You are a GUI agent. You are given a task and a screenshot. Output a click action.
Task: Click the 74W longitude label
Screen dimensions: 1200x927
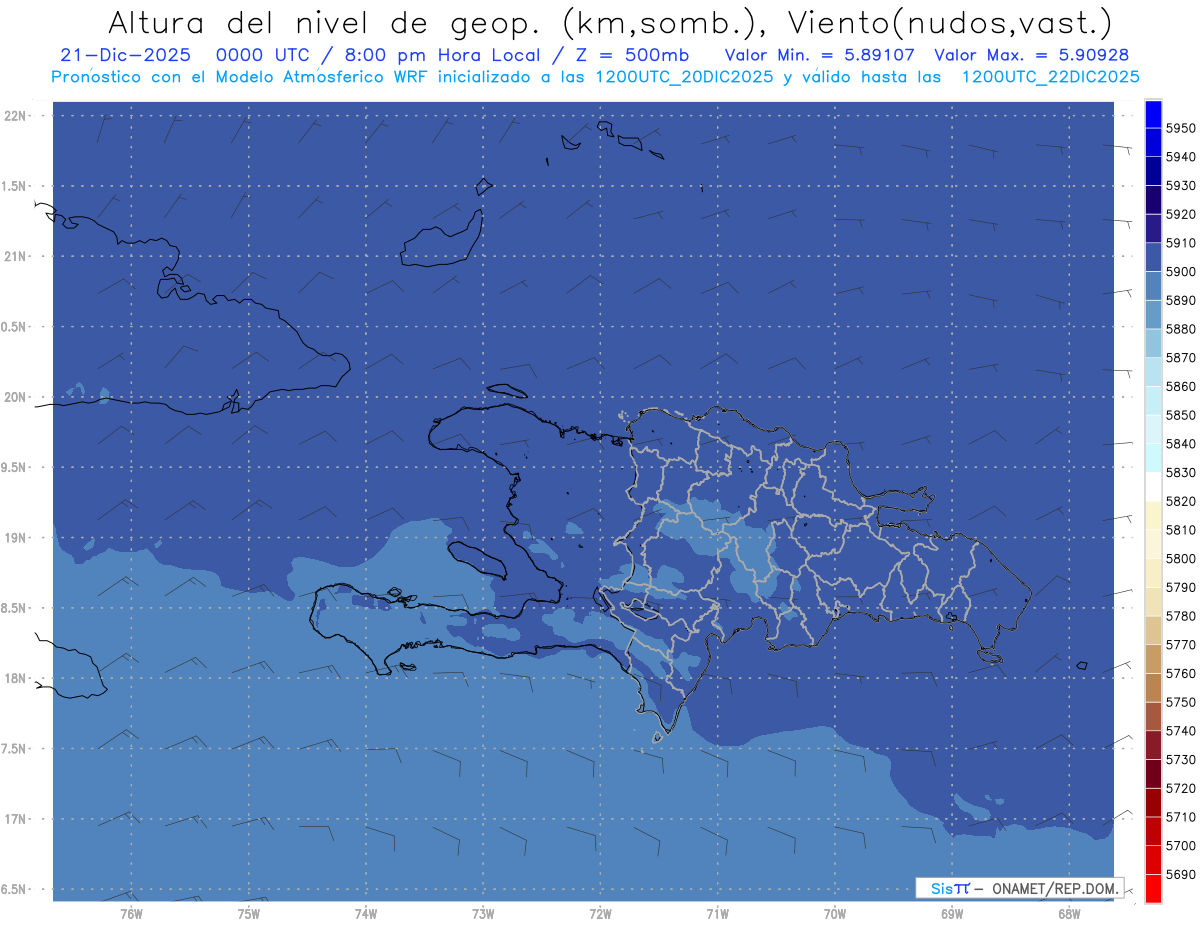(365, 914)
